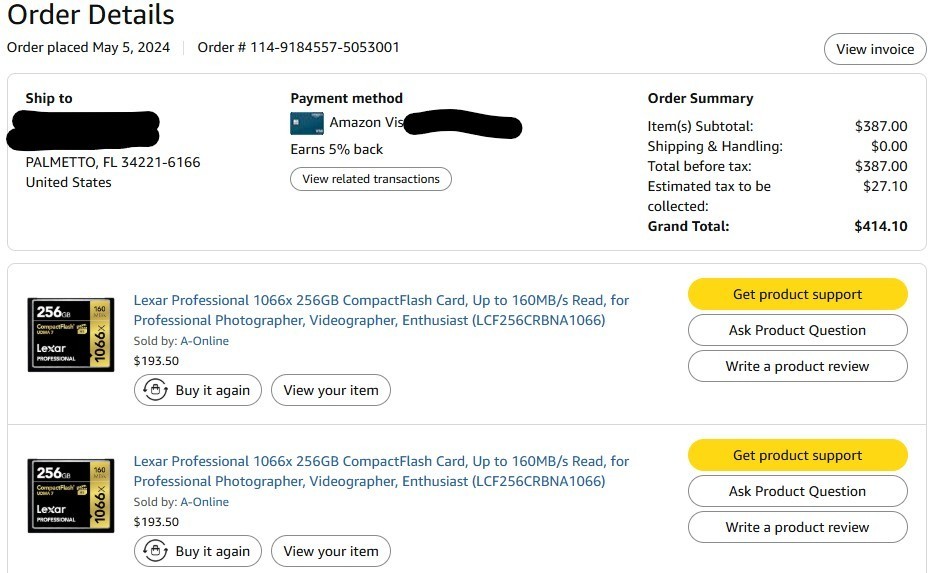Open View related transactions

click(371, 179)
